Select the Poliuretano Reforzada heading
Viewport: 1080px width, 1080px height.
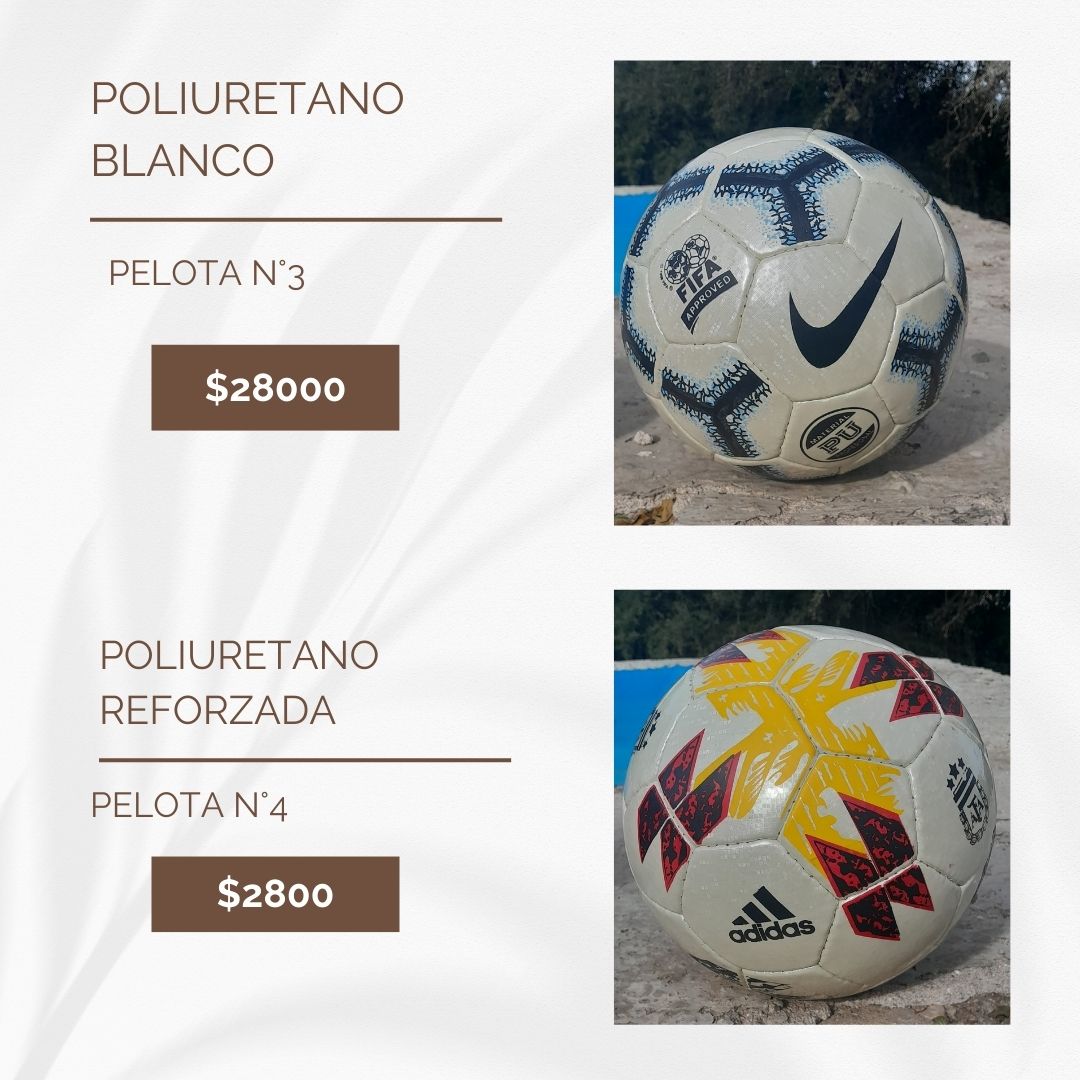(239, 683)
